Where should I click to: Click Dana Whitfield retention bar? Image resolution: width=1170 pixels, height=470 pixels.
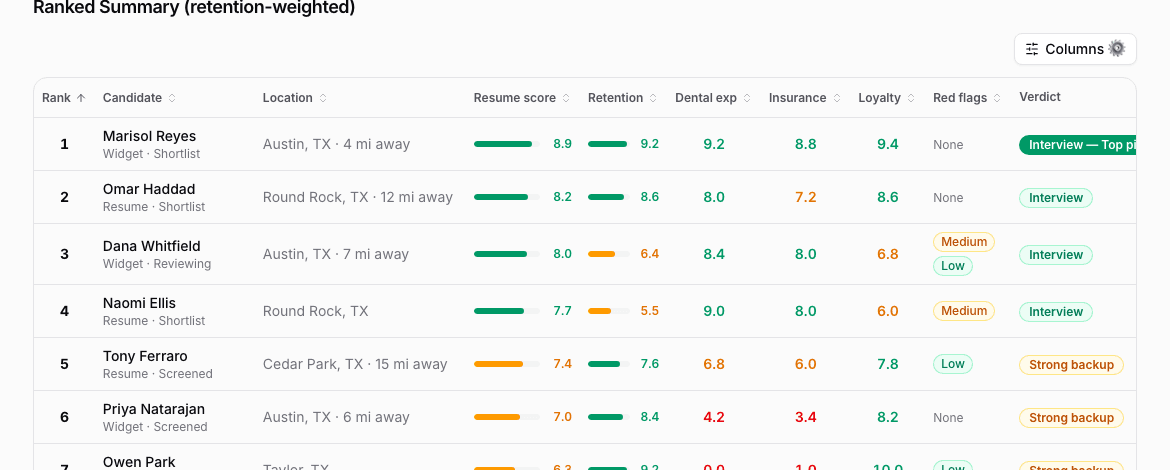609,254
